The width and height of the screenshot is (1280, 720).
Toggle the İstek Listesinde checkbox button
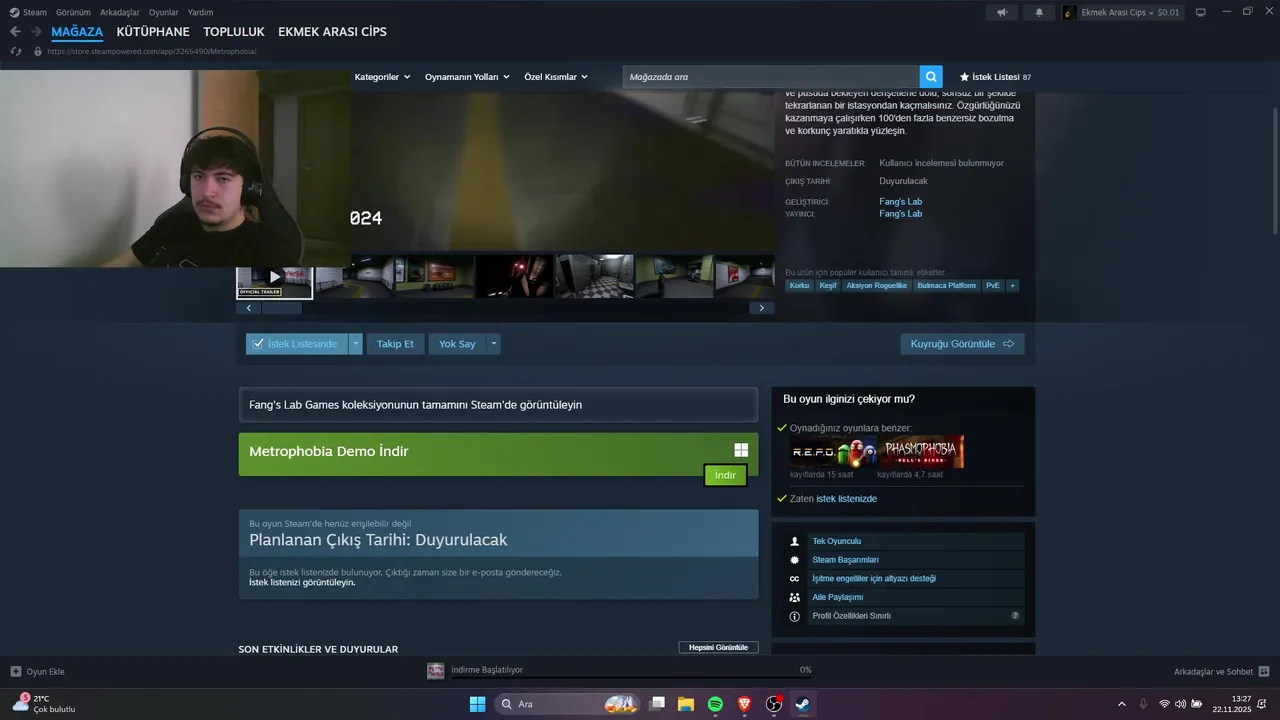(x=297, y=344)
